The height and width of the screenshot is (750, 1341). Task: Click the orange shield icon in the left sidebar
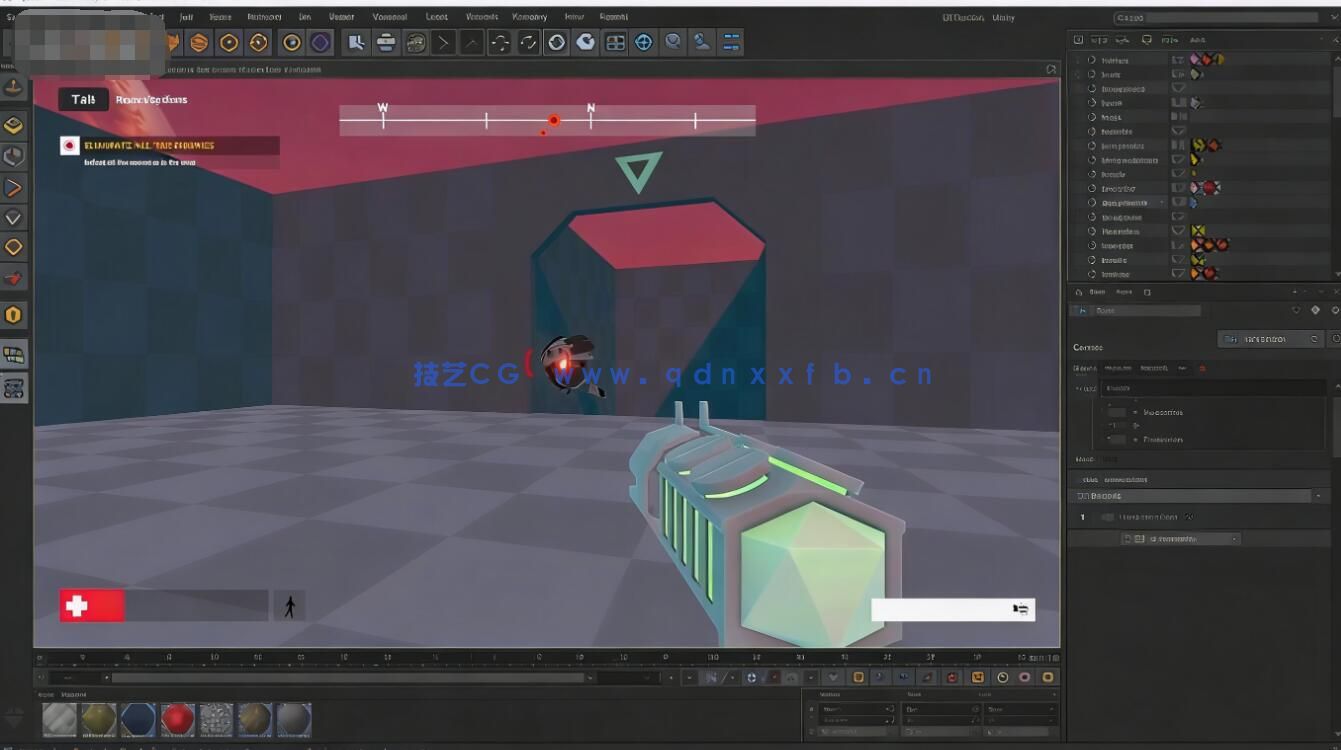(x=13, y=314)
